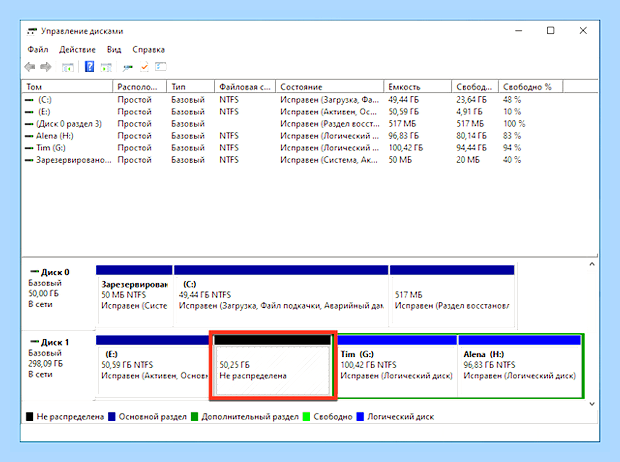
Task: Click the 96,83 ГБ capacity cell in list
Action: 403,136
